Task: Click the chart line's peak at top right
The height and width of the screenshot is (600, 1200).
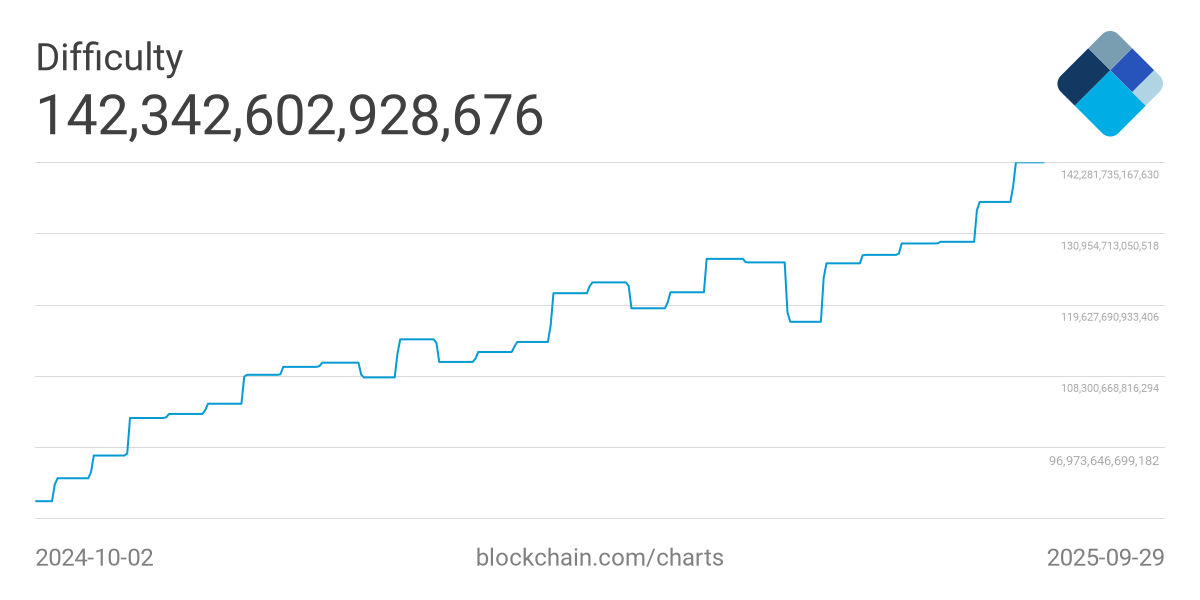Action: 1030,162
